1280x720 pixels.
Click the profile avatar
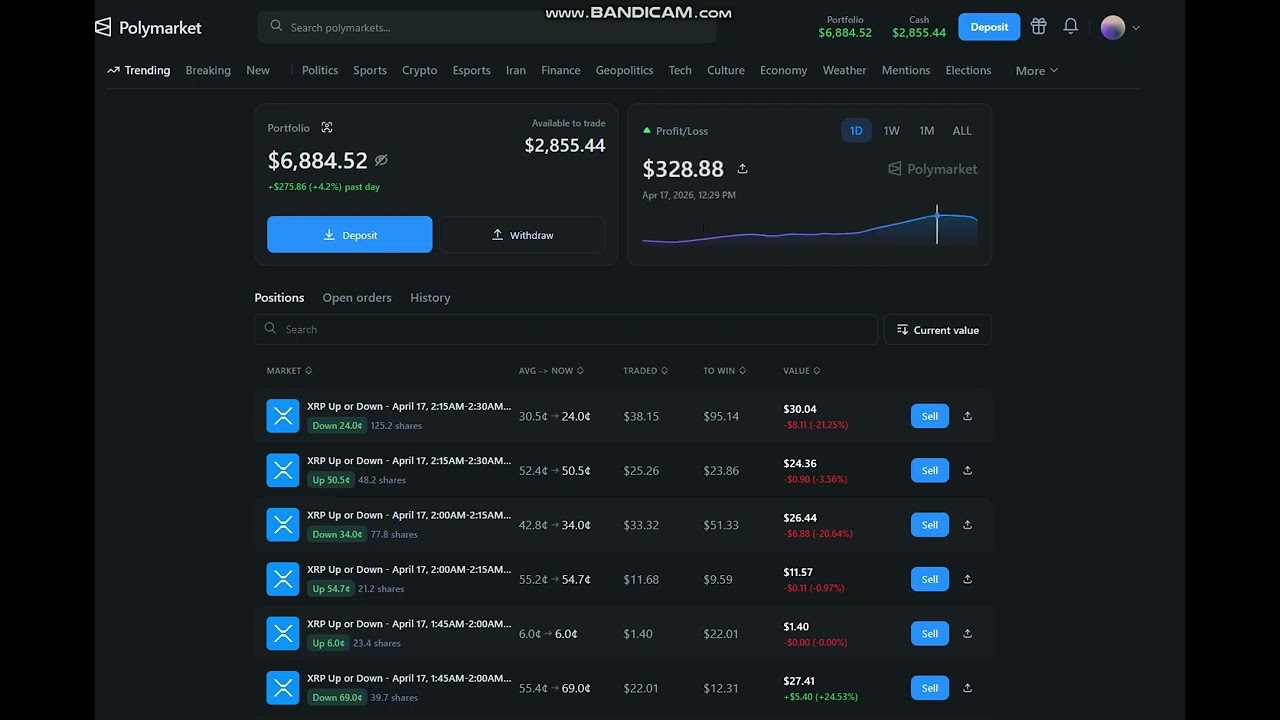(x=1113, y=28)
